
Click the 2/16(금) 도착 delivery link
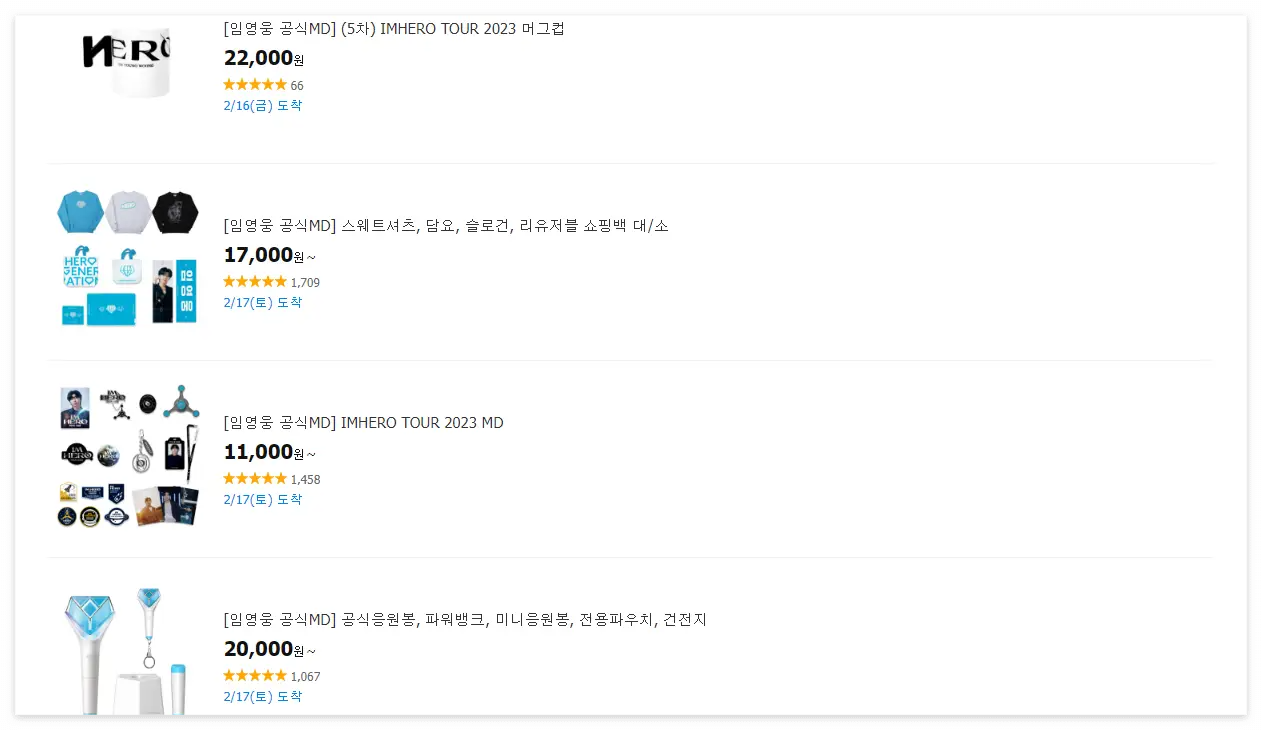pos(263,105)
